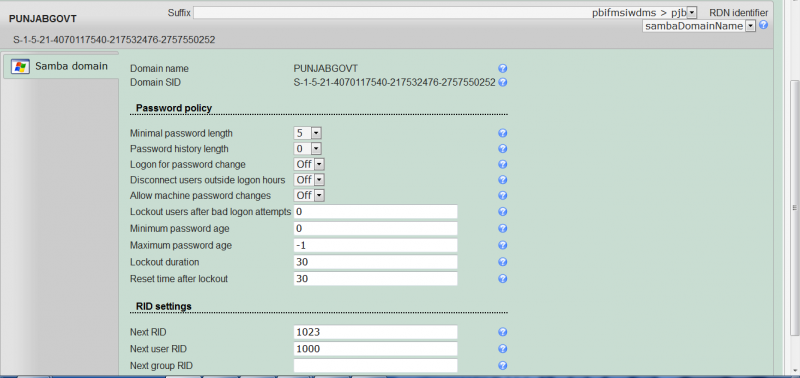Open help next to RDN identifier dropdown
The width and height of the screenshot is (800, 378).
tap(763, 24)
